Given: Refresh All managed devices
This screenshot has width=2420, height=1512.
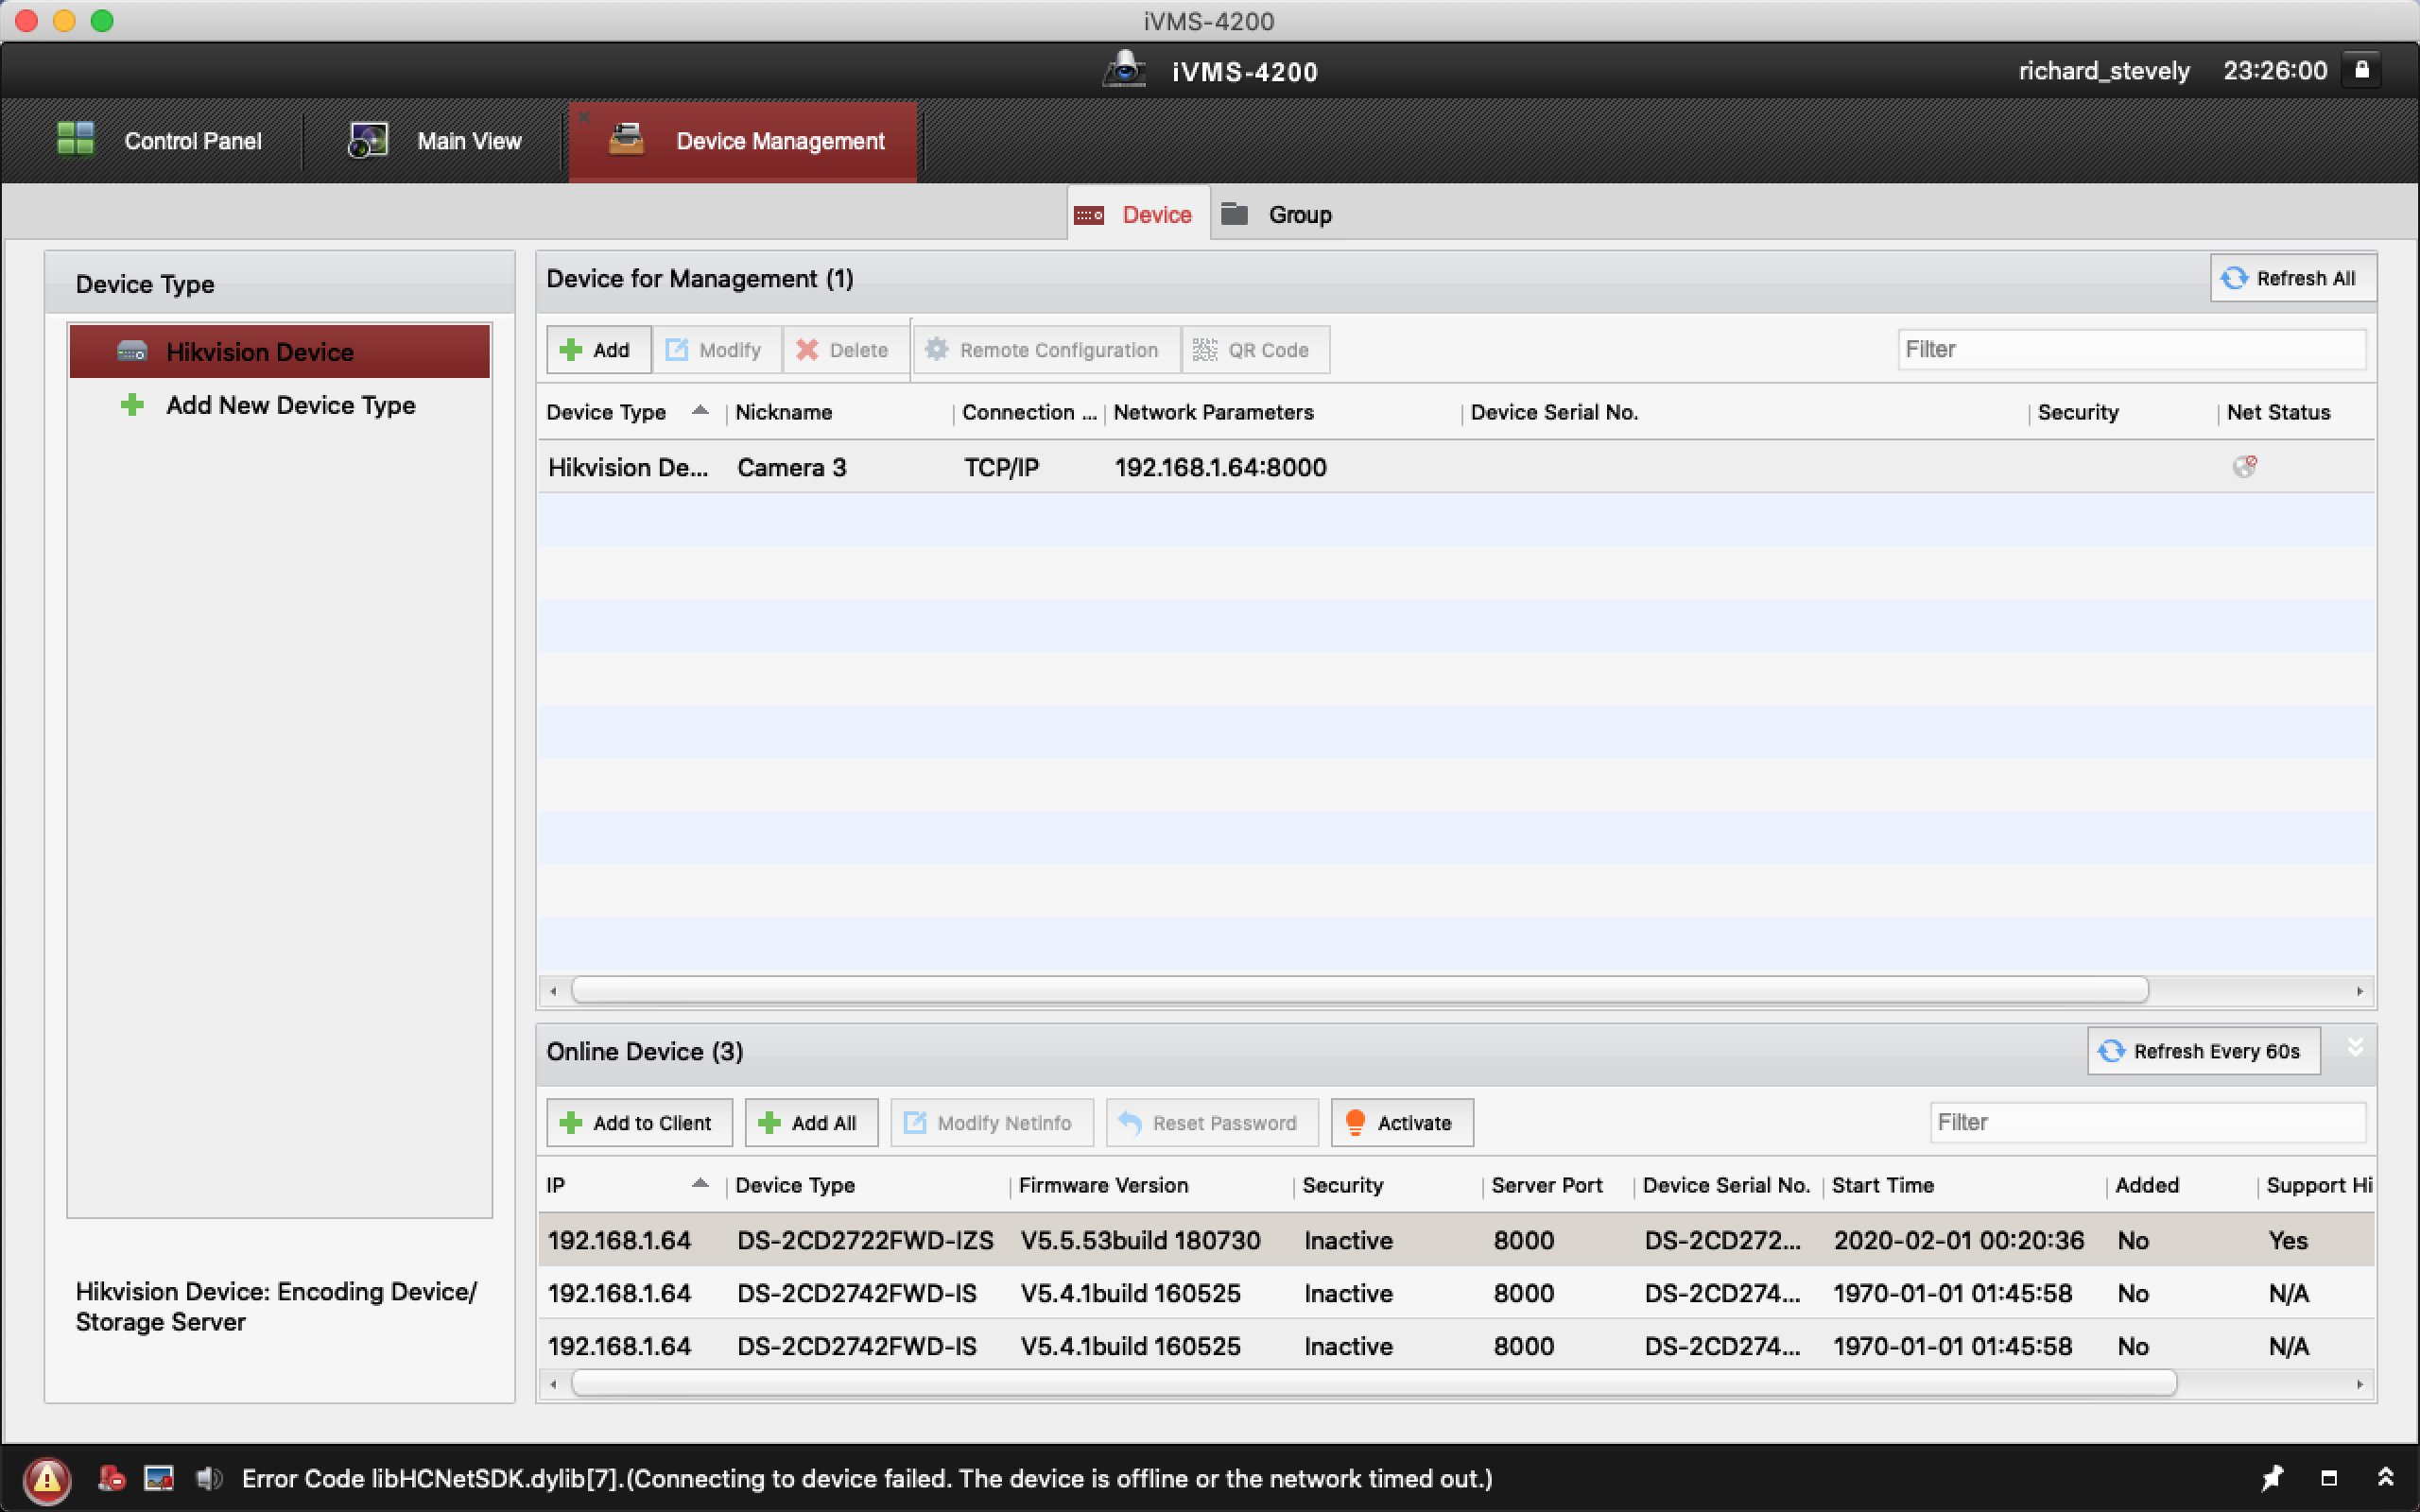Looking at the screenshot, I should point(2291,278).
